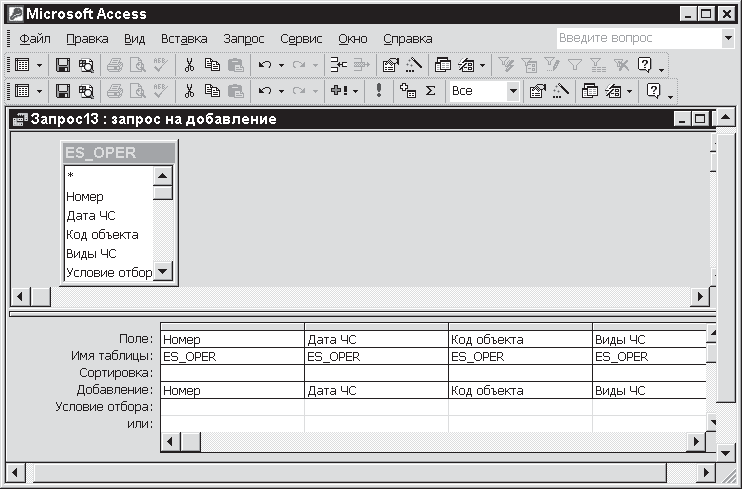Open the Файл menu
Screen dimensions: 742x489
[x=35, y=38]
